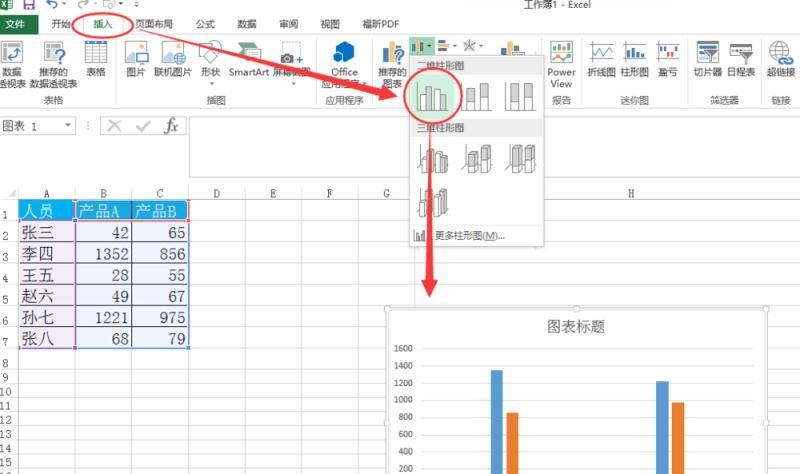Select cell containing 张三
The image size is (800, 474).
(47, 232)
